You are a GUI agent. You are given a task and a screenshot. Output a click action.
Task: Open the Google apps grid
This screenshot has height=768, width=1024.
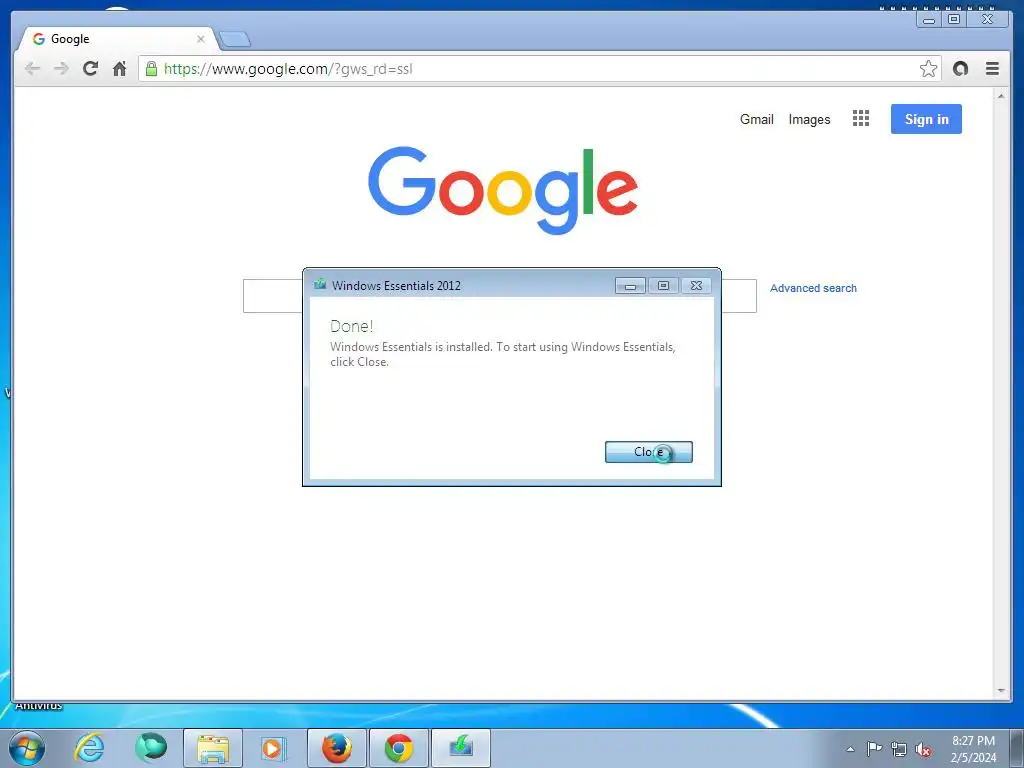(861, 118)
